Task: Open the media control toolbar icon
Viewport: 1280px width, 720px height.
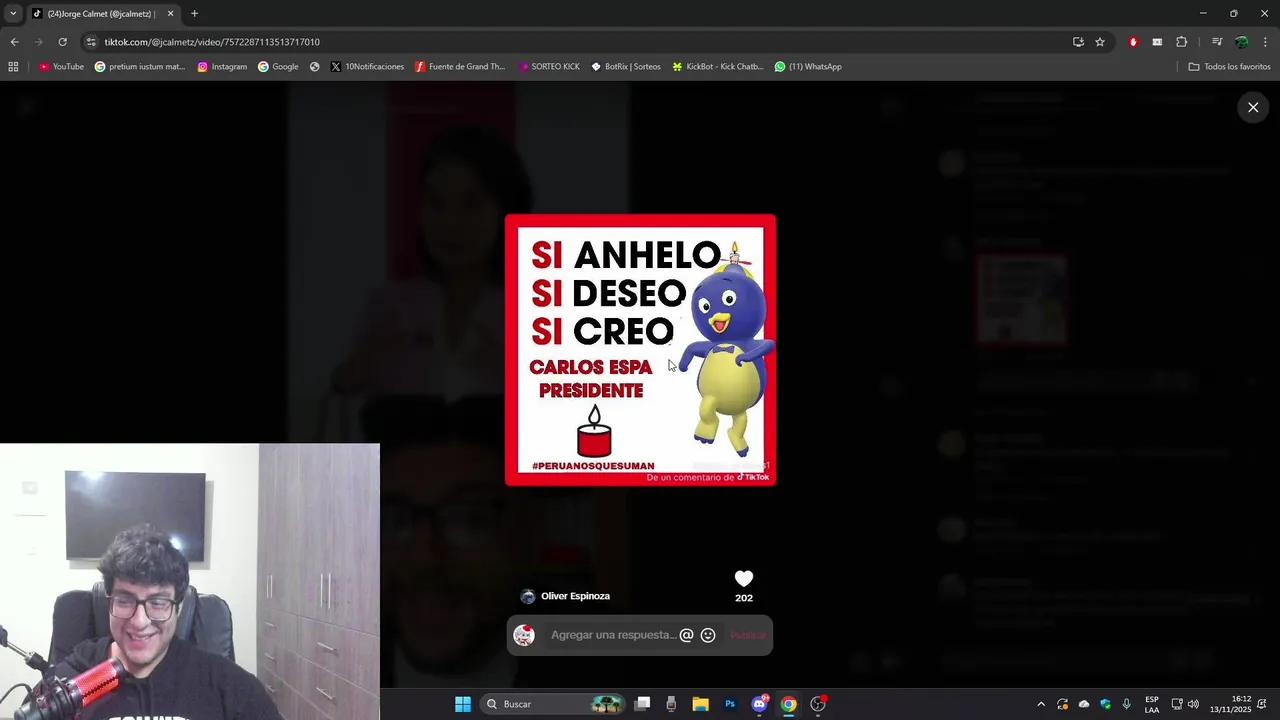Action: pos(1217,42)
